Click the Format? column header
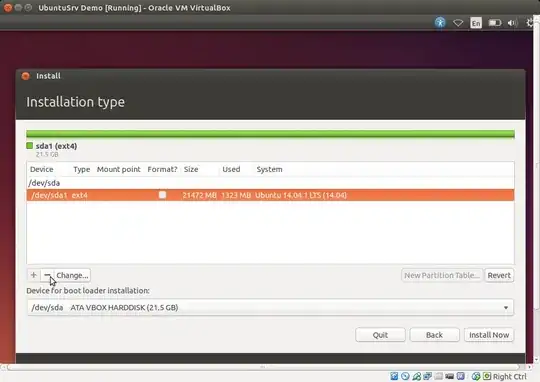The image size is (540, 382). (x=162, y=169)
